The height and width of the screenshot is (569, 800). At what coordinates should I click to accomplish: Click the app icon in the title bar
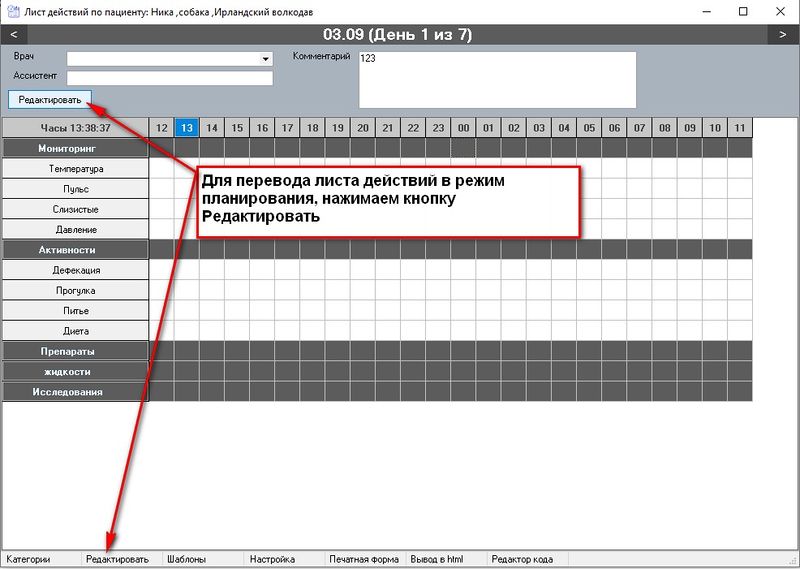11,12
